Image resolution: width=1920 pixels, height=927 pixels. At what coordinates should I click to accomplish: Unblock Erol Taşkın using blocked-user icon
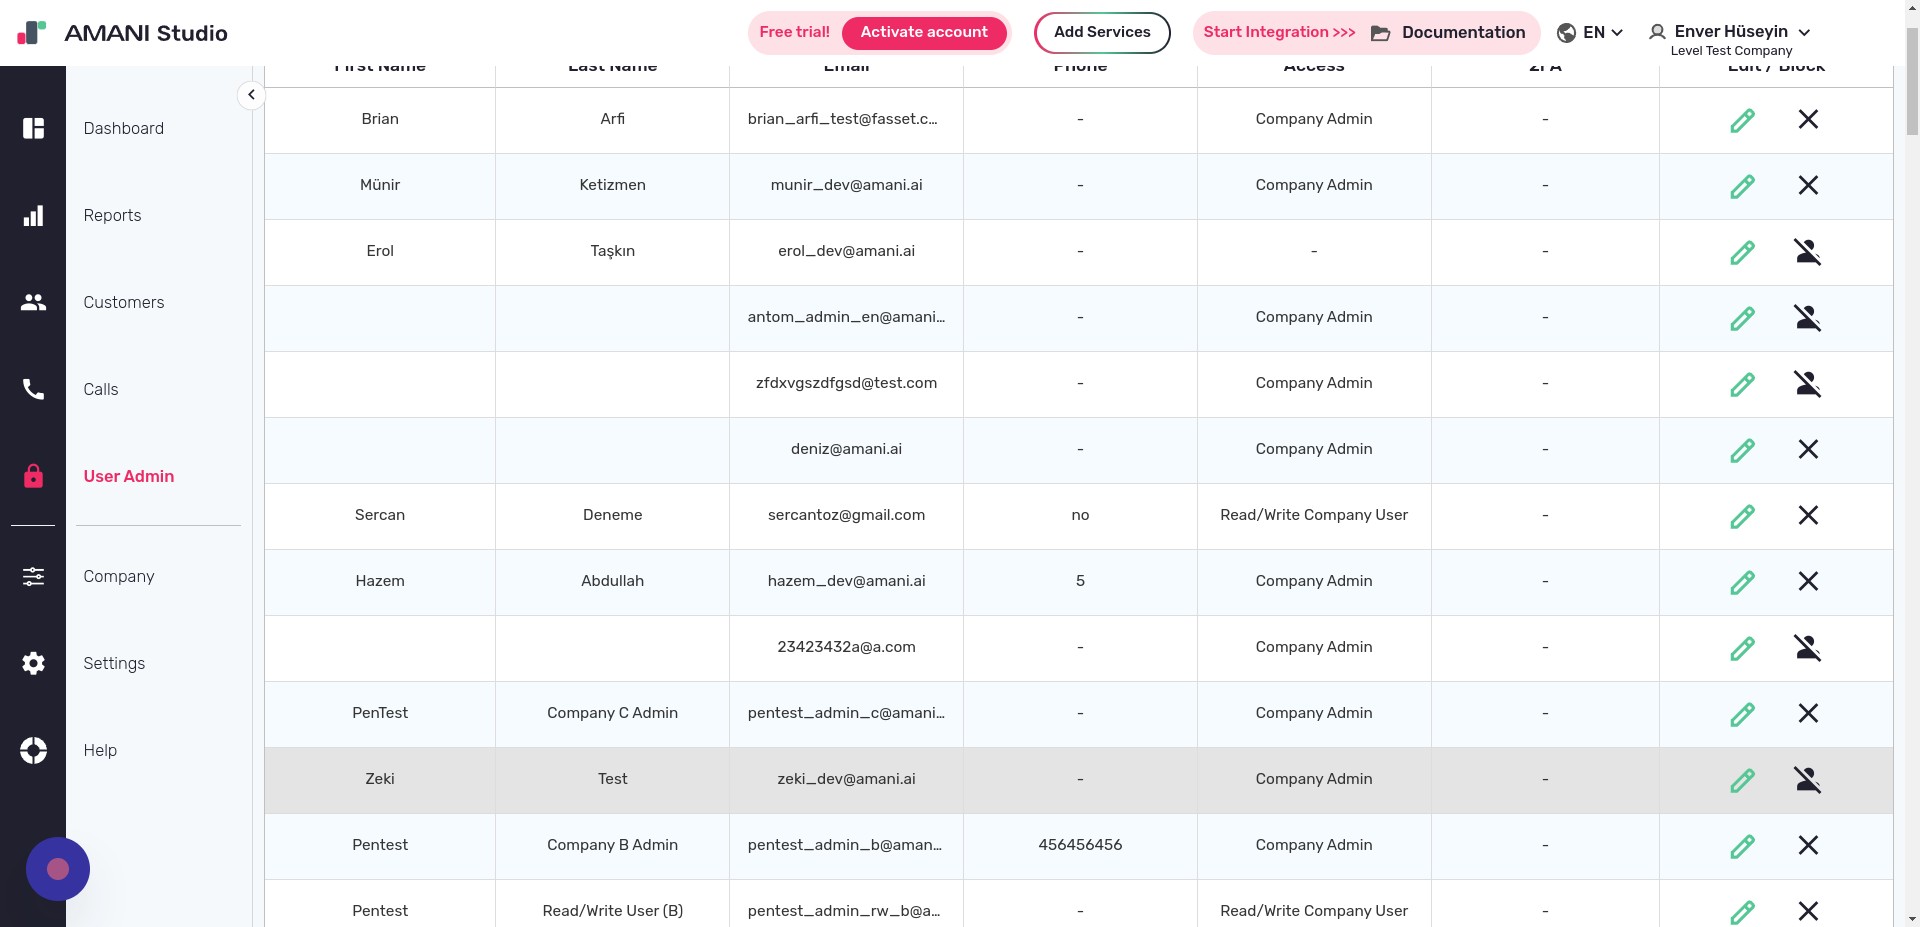(1807, 252)
